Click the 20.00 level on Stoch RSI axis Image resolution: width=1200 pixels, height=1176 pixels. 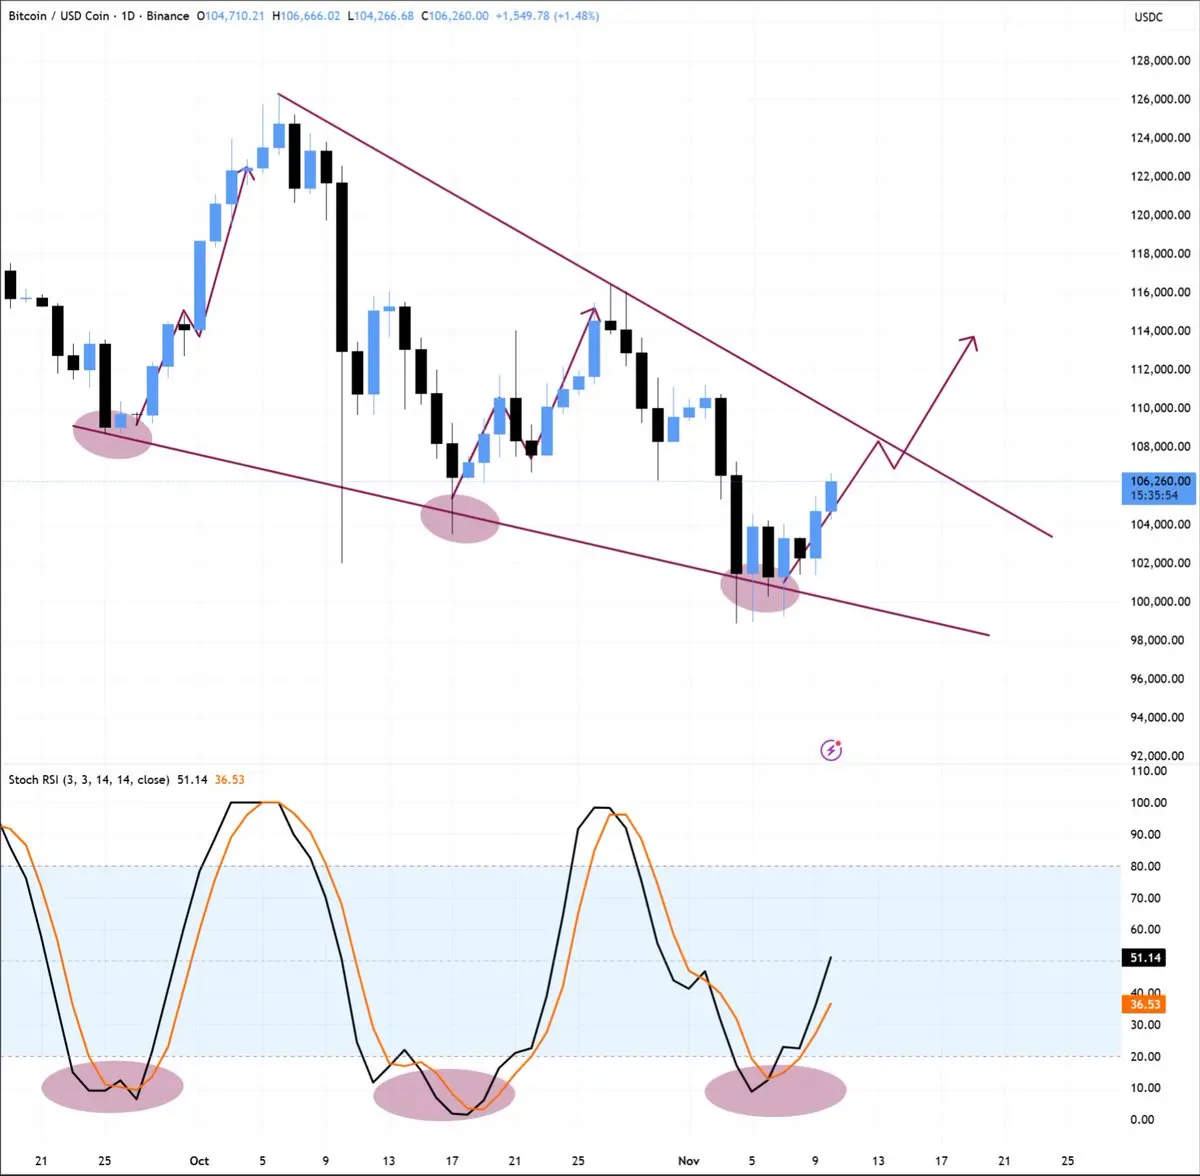pyautogui.click(x=1145, y=1056)
